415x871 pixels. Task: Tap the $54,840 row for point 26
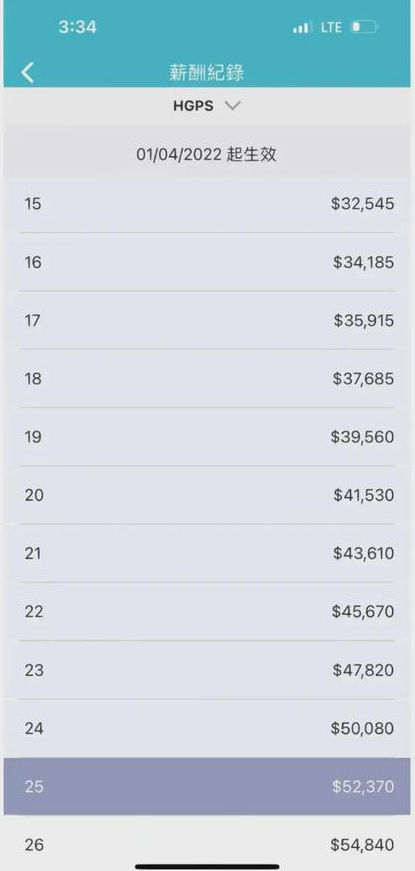click(x=207, y=843)
